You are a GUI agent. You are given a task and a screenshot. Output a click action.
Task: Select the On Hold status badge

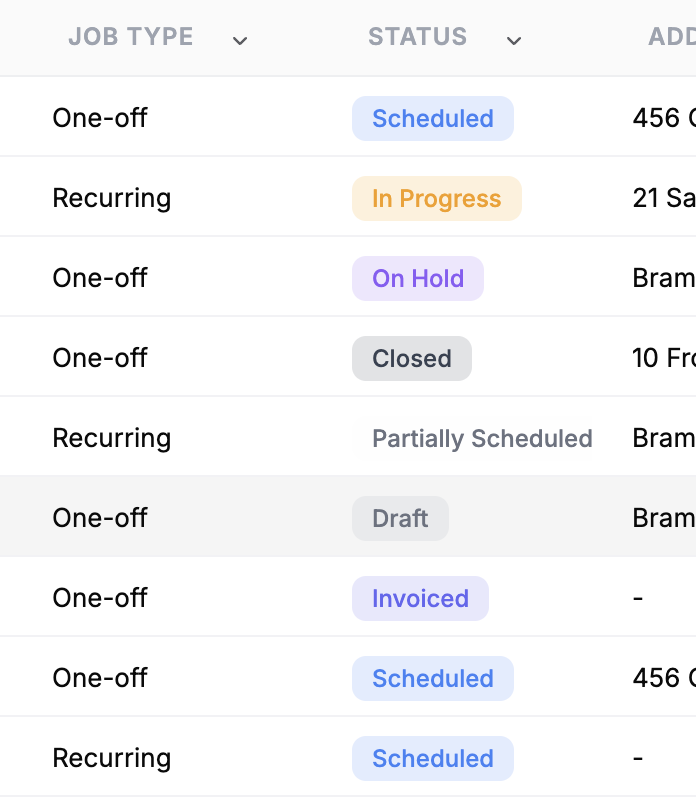click(418, 279)
